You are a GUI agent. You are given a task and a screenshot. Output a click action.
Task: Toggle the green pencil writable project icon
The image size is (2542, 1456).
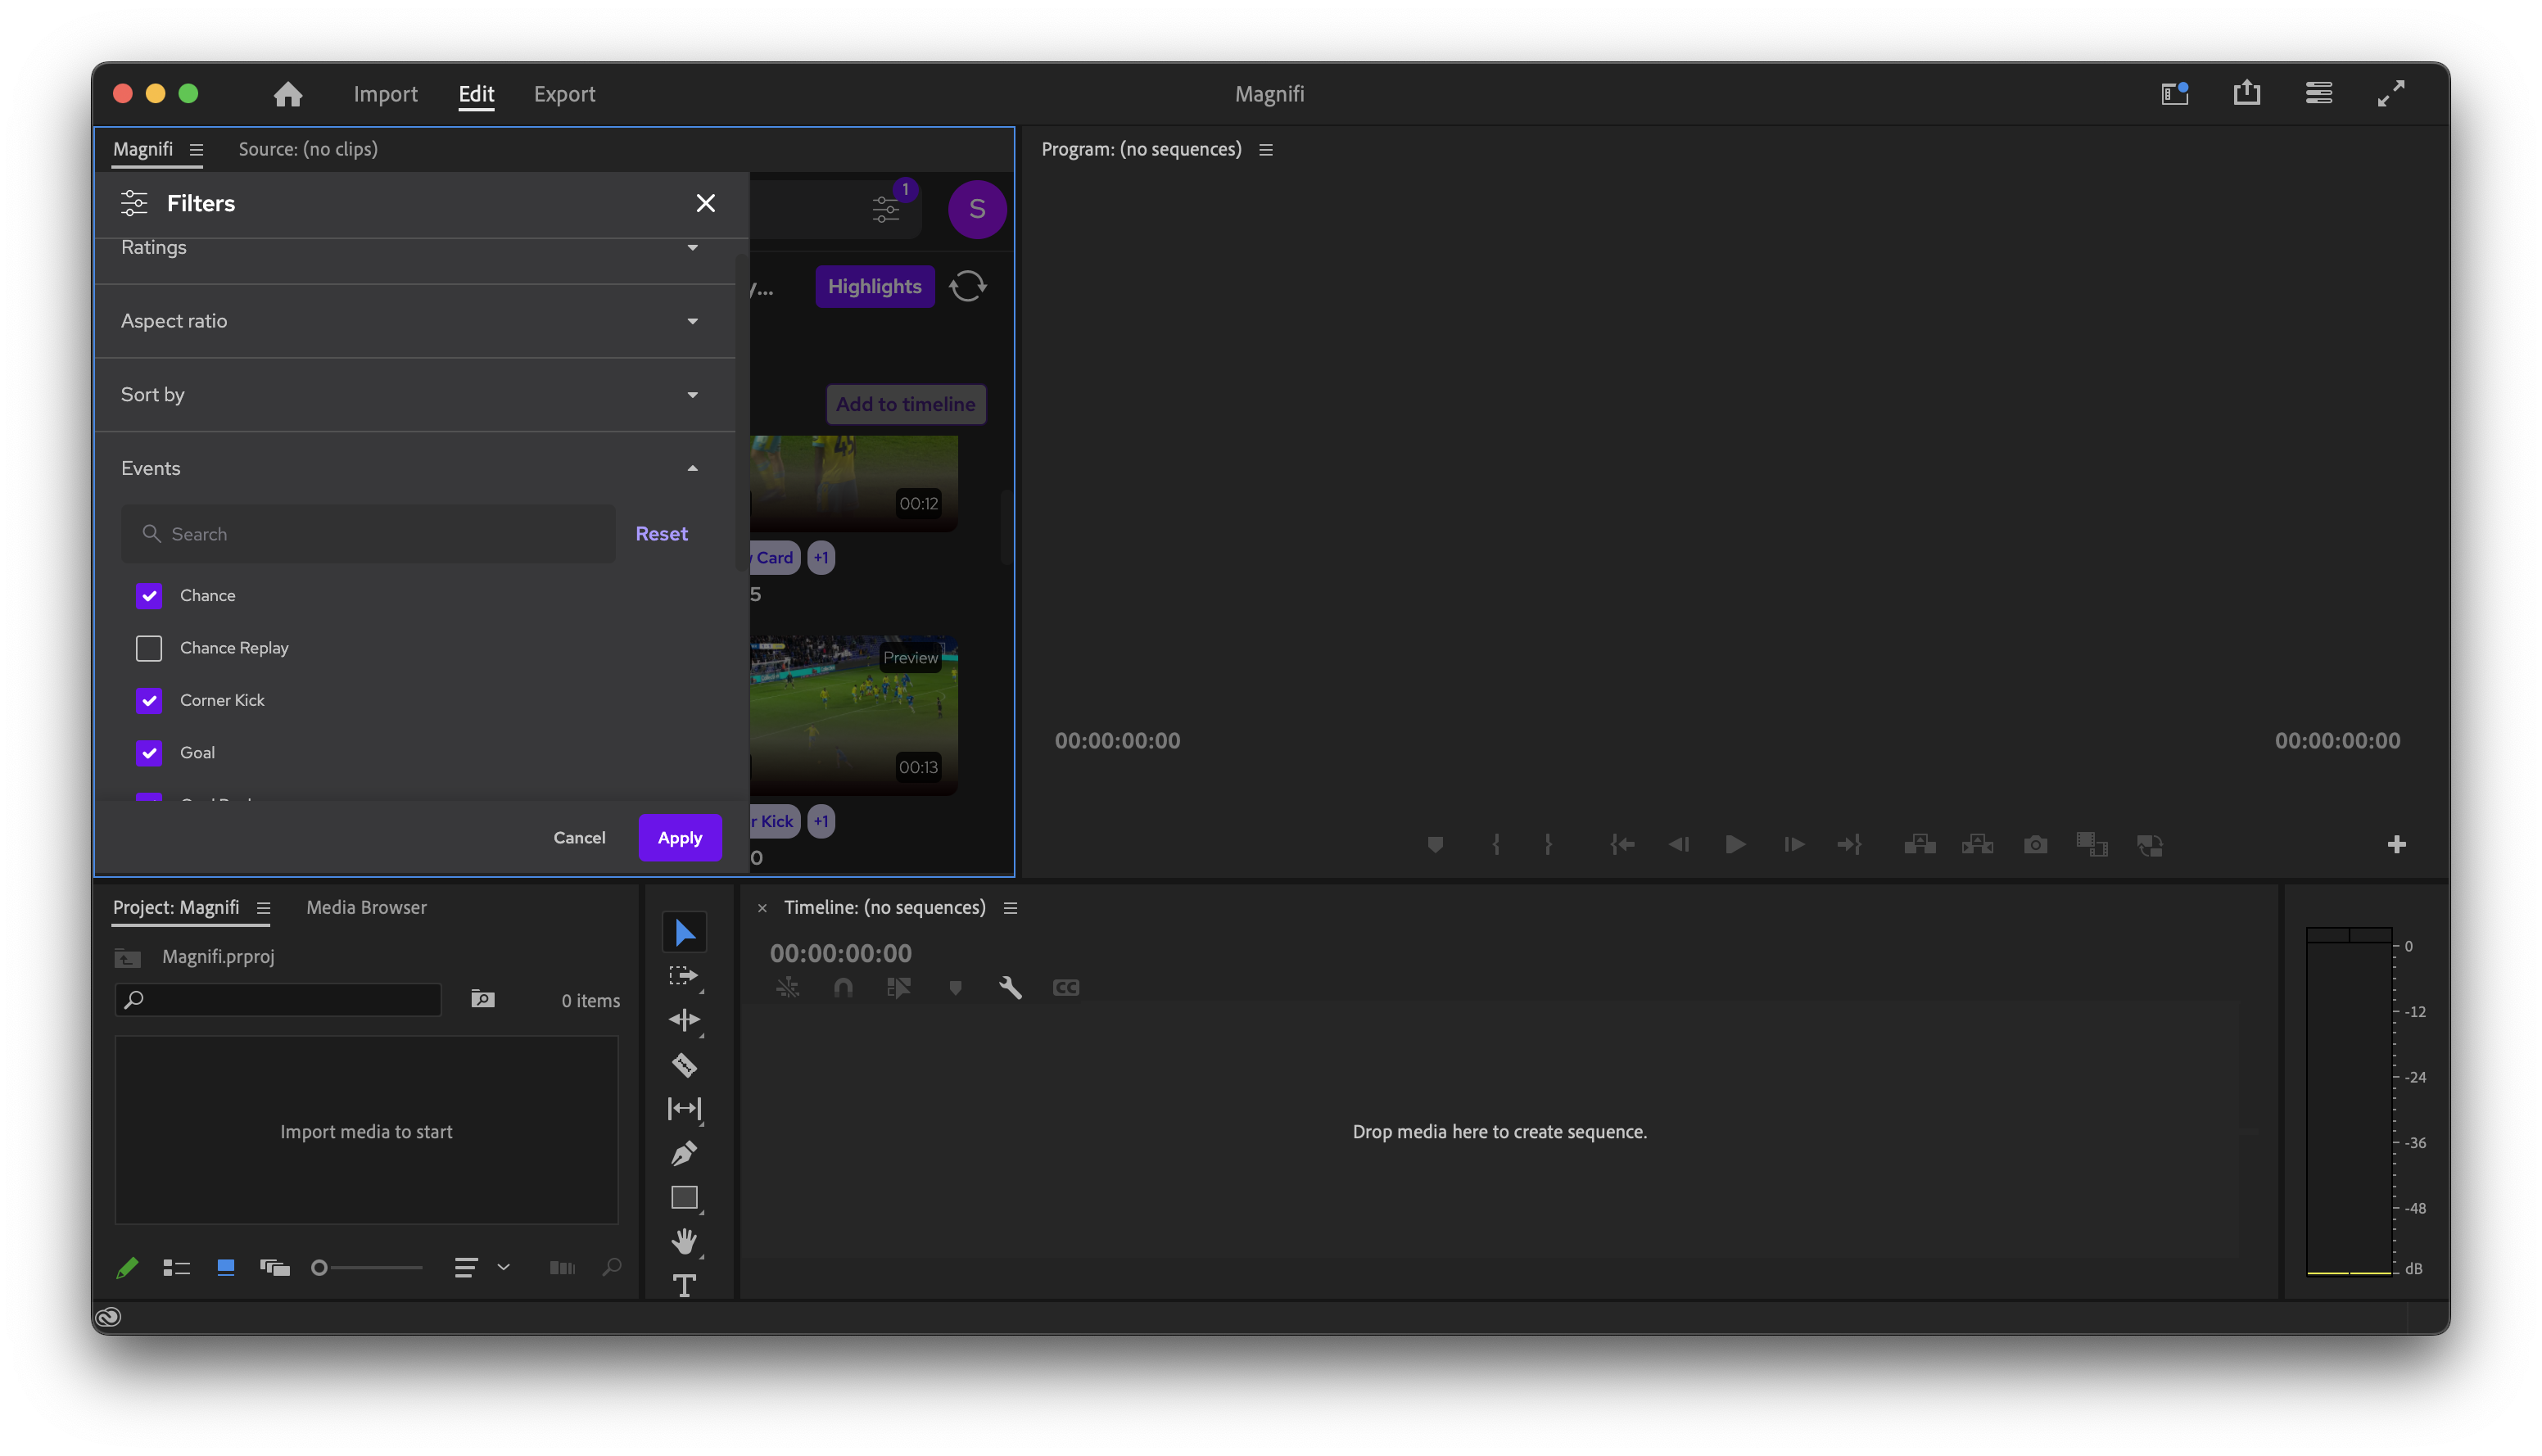(127, 1268)
